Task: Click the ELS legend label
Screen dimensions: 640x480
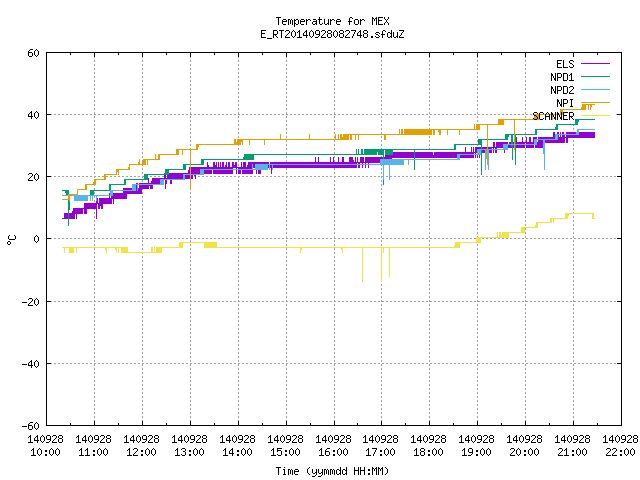Action: pyautogui.click(x=565, y=64)
